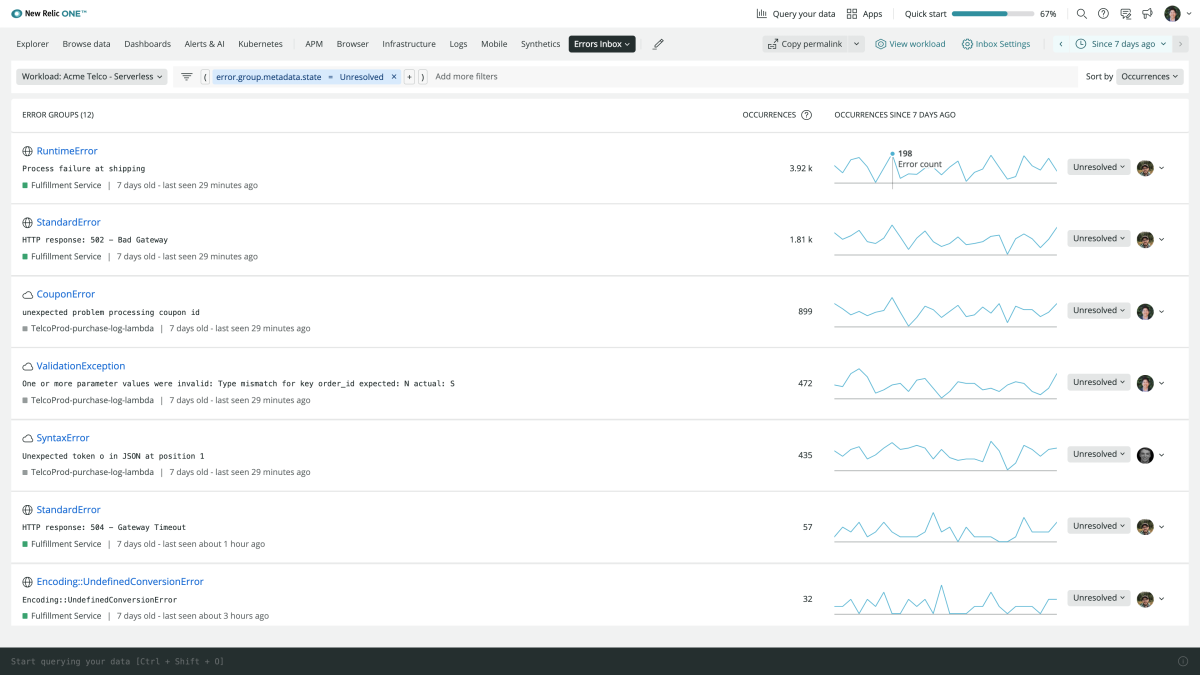
Task: Open Errors Inbox tab menu
Action: [602, 44]
